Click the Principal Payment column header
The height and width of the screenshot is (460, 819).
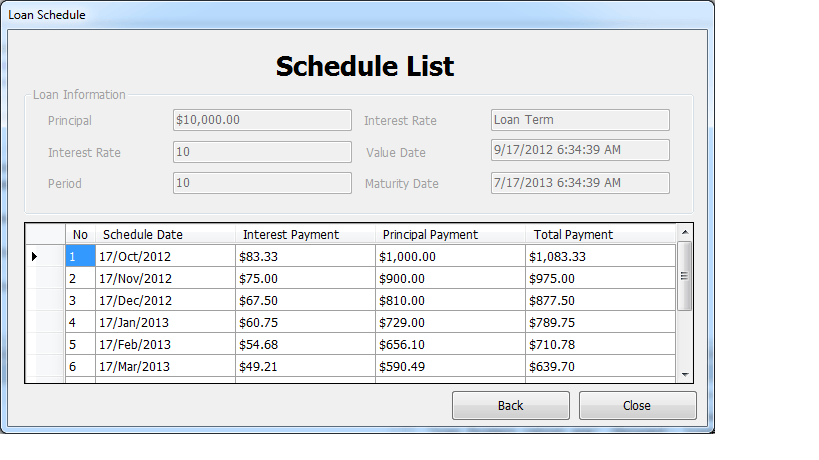pos(450,234)
